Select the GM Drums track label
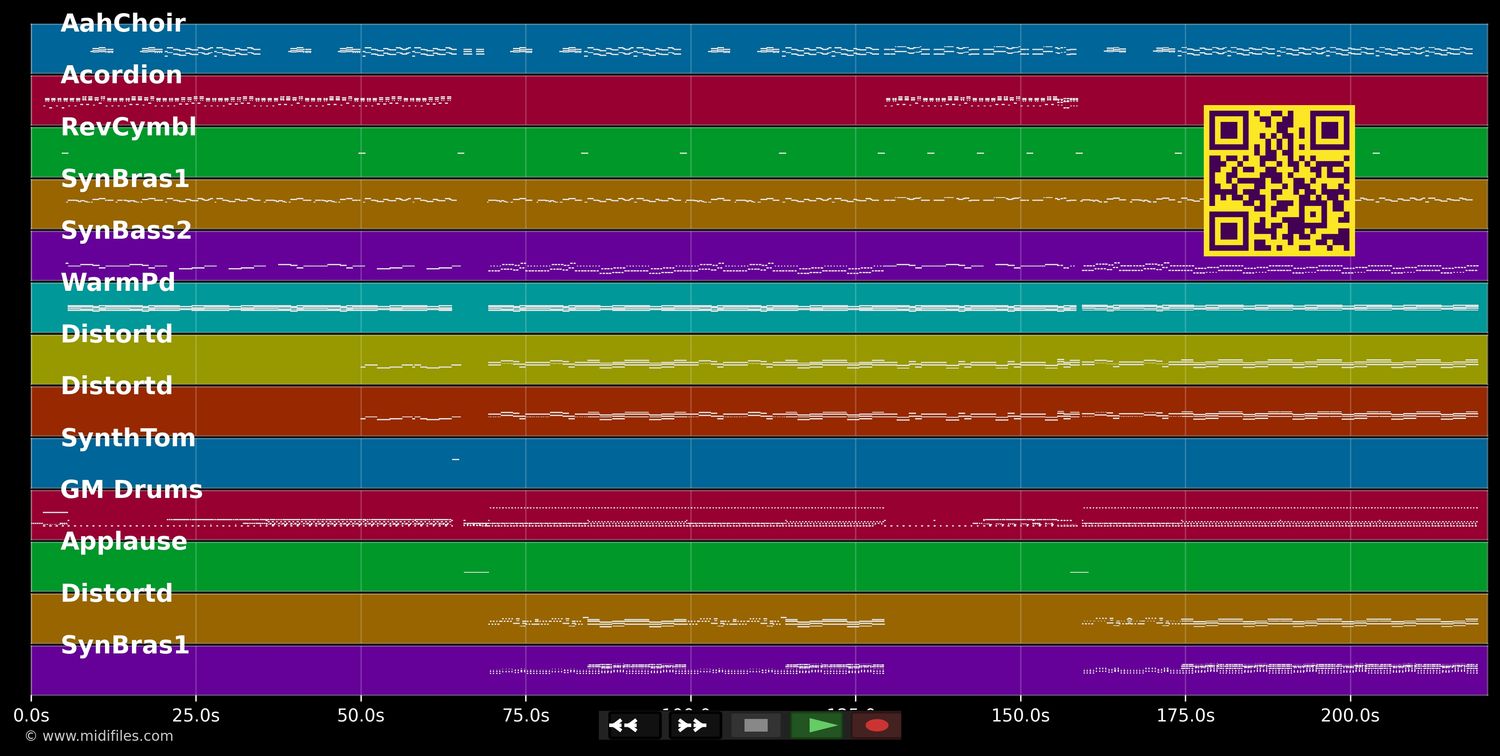This screenshot has height=756, width=1500. (x=131, y=490)
